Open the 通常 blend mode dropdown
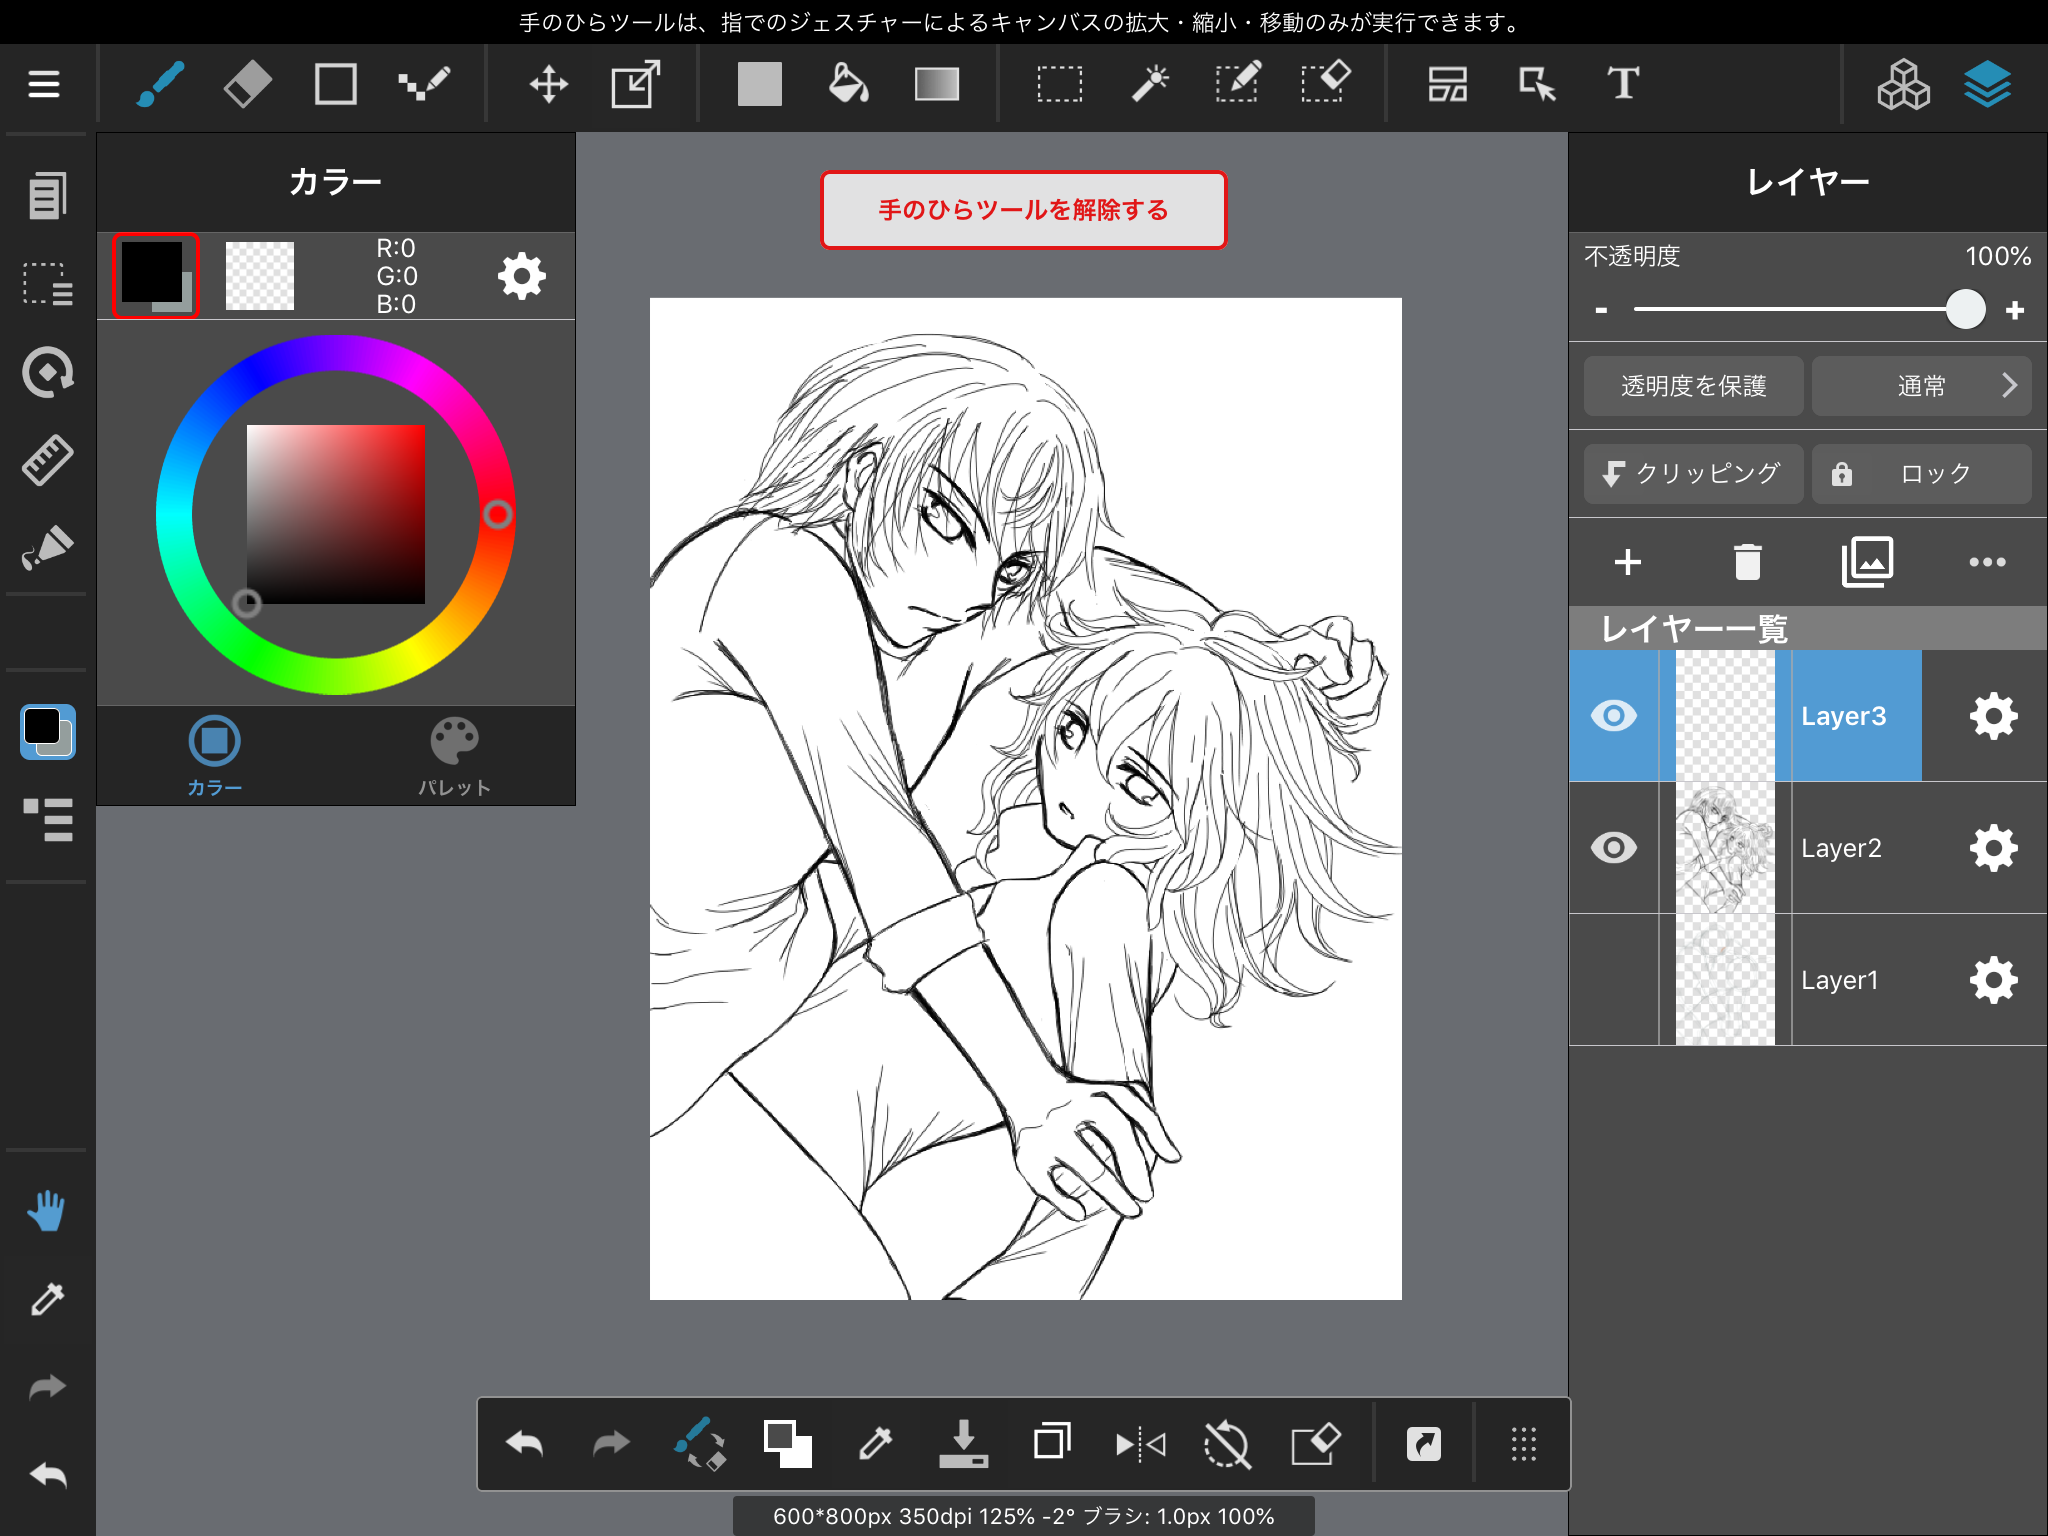This screenshot has height=1536, width=2048. pyautogui.click(x=1921, y=386)
